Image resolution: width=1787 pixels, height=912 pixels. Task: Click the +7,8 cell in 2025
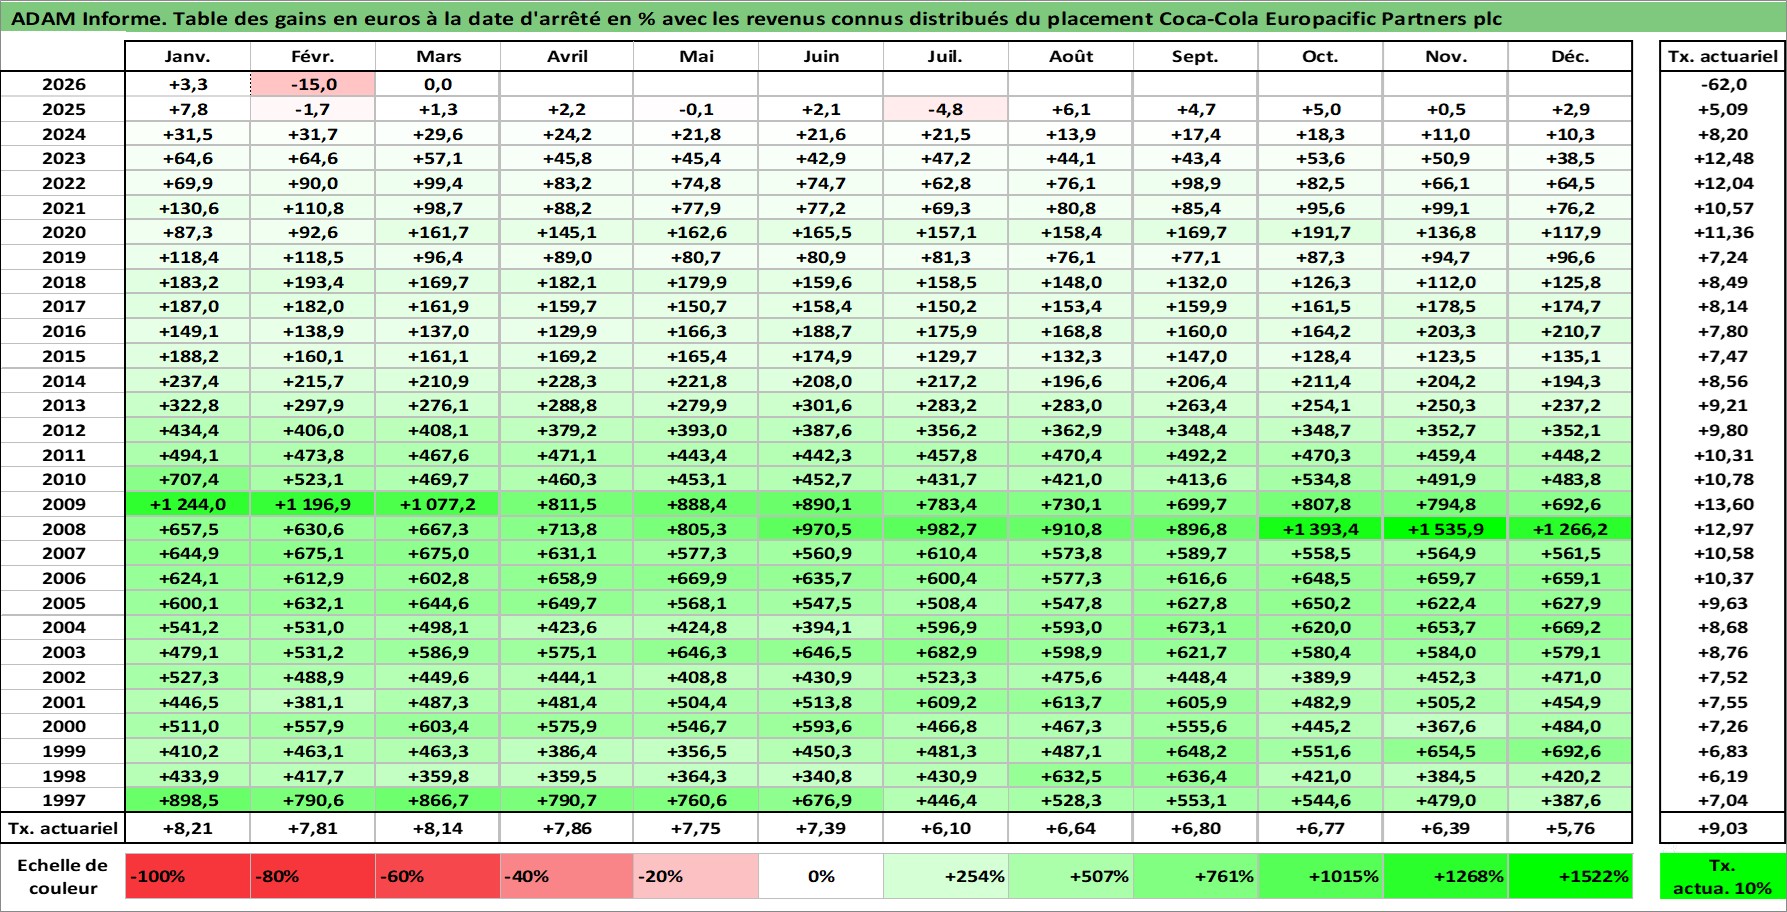[x=188, y=109]
